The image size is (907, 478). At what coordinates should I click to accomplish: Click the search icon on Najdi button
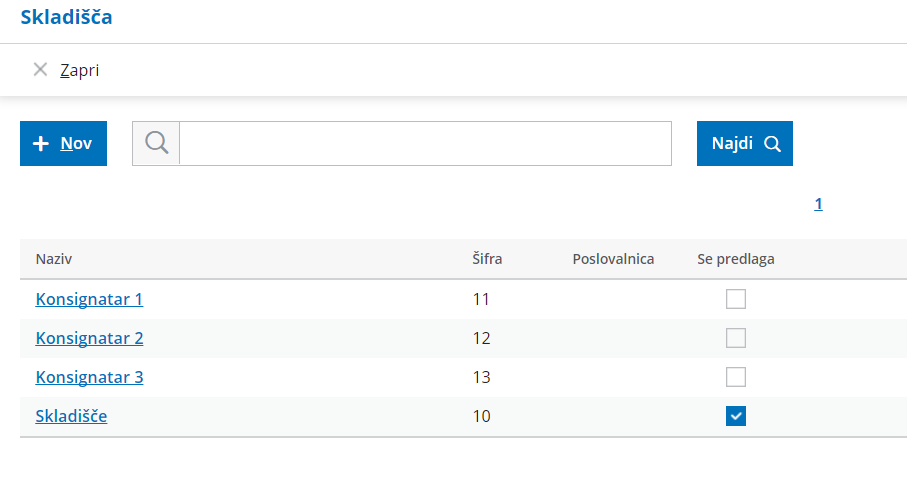pos(772,144)
